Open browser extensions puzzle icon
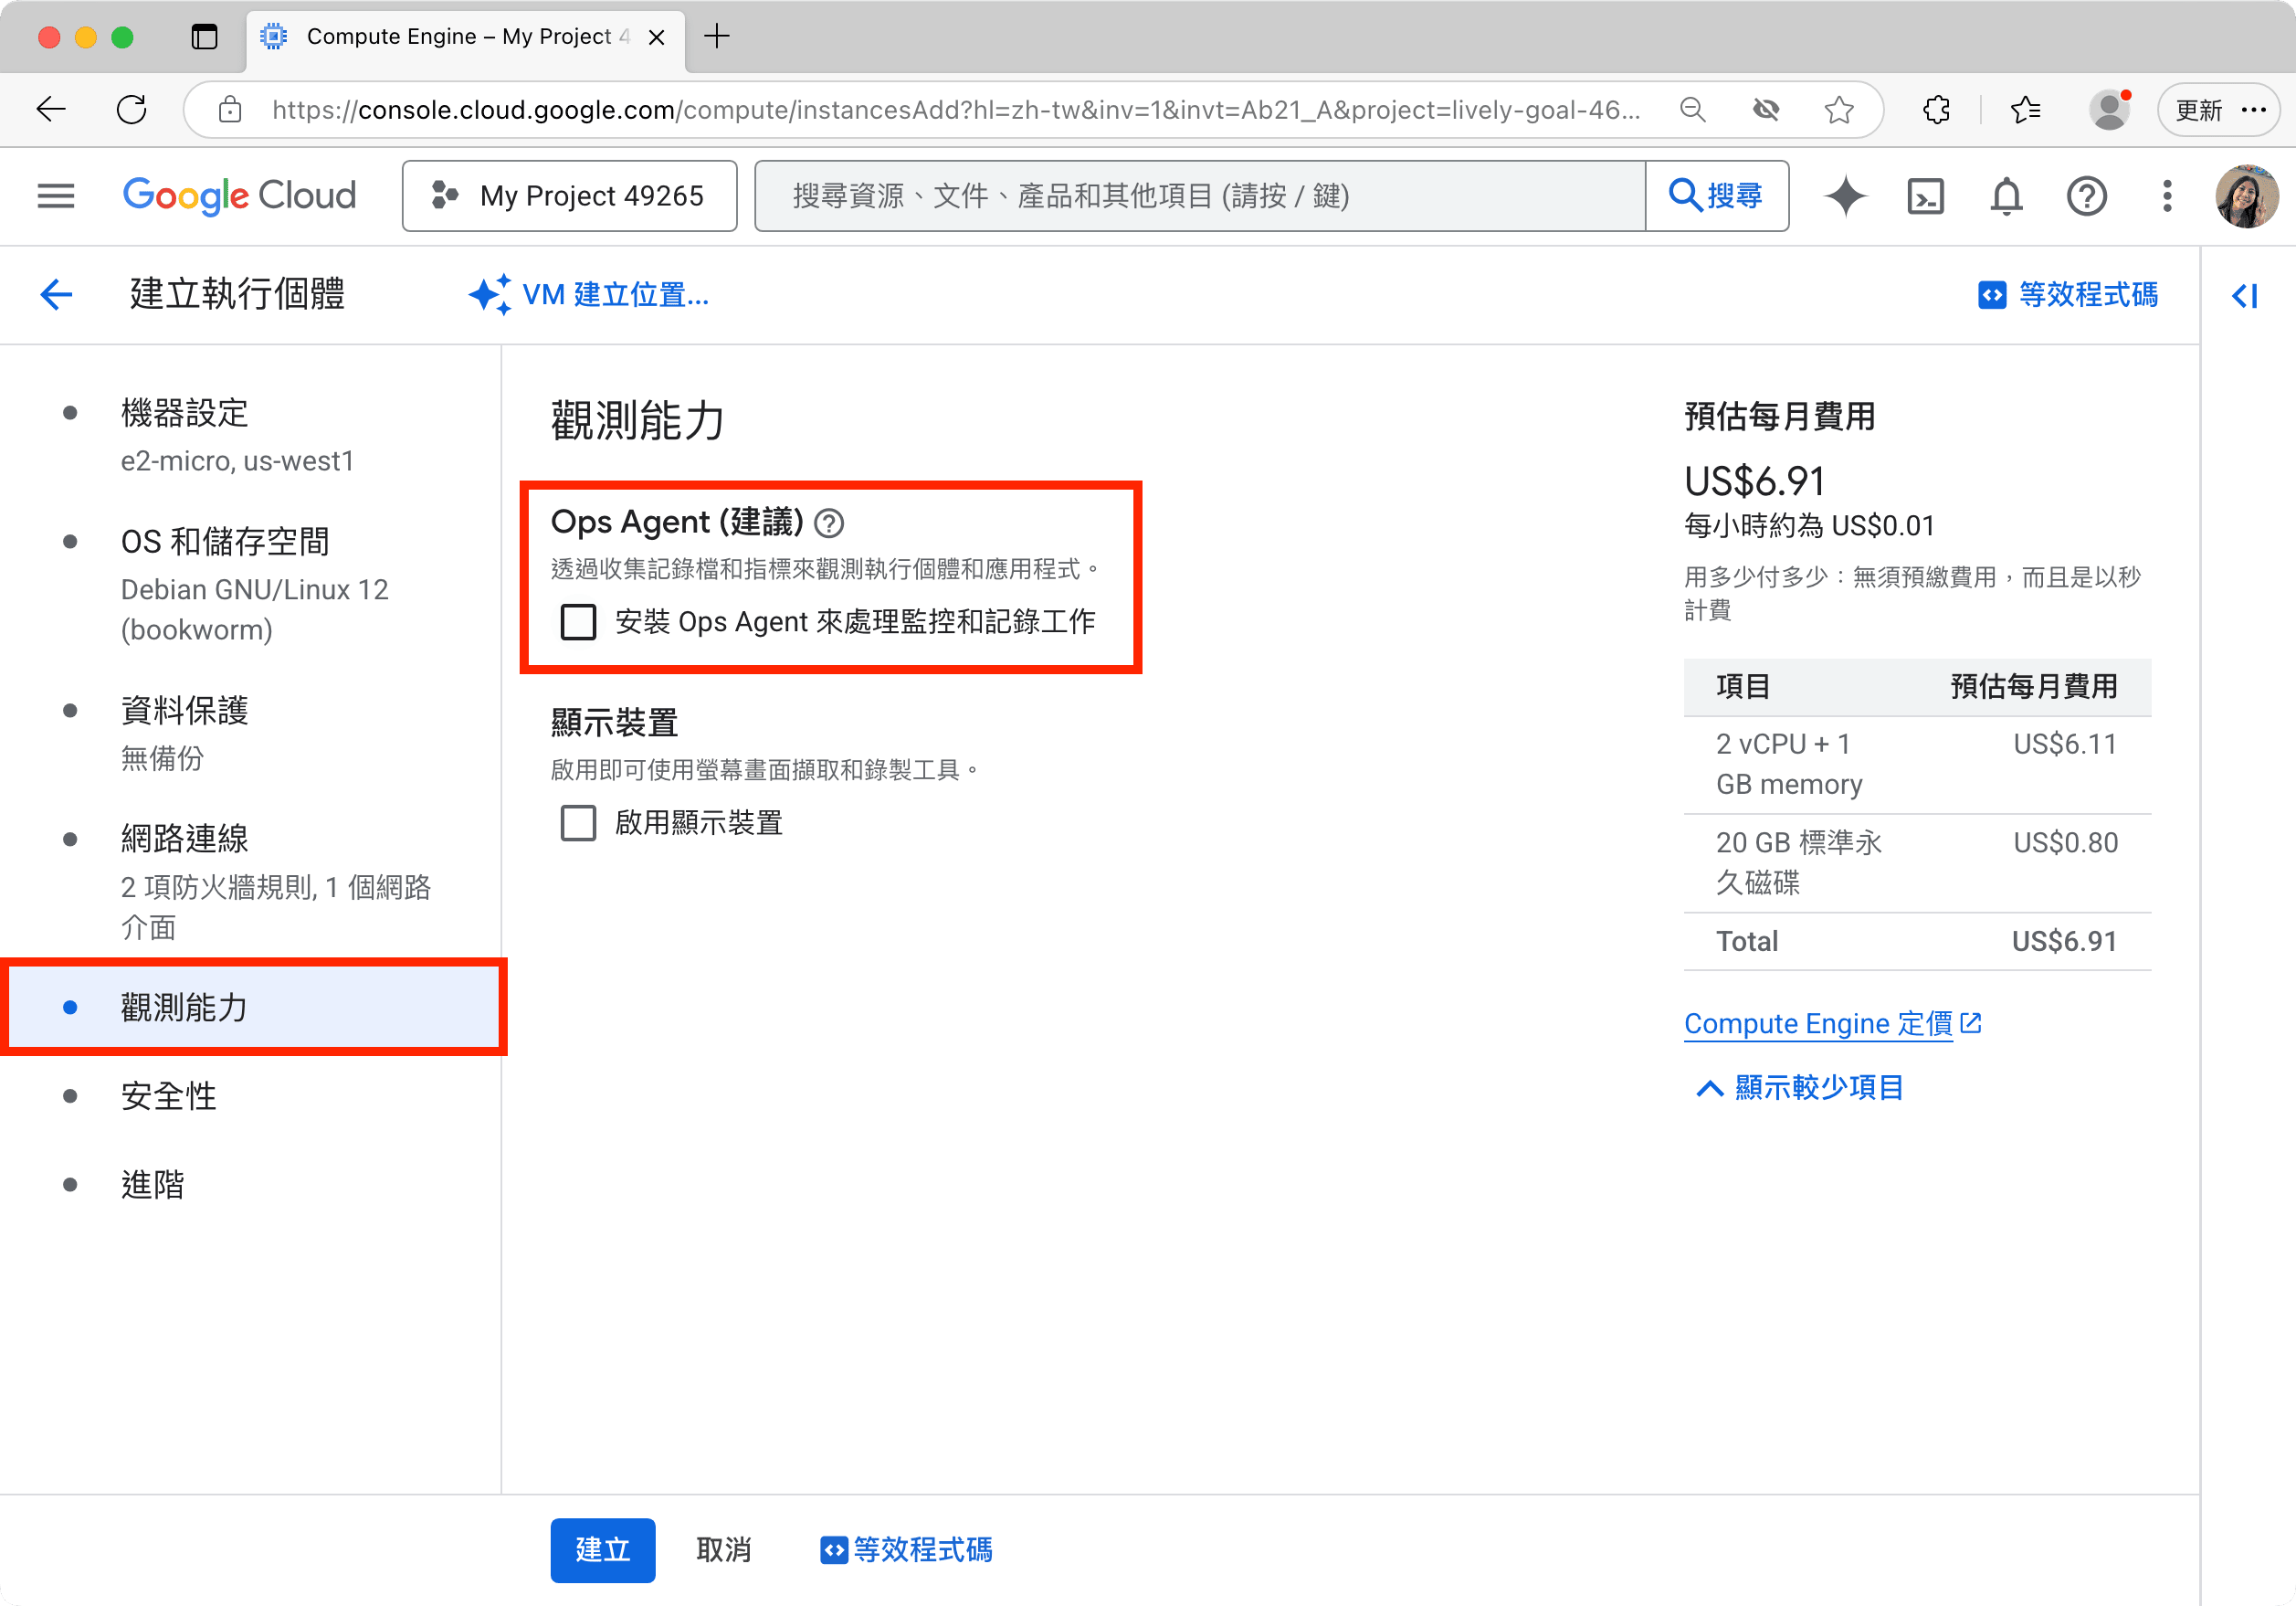Viewport: 2296px width, 1606px height. [x=1936, y=109]
